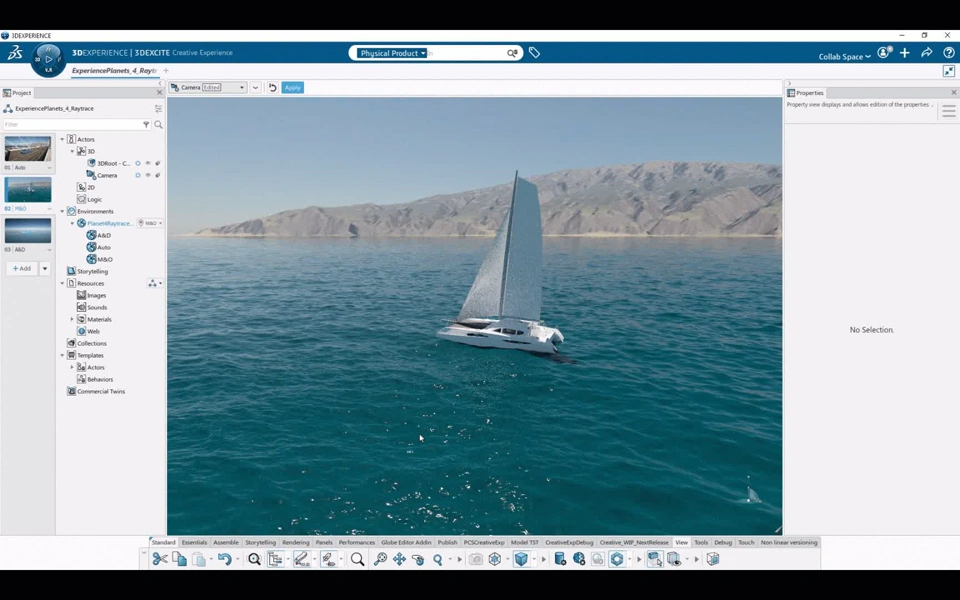Toggle the circle state icon on Camera row
The width and height of the screenshot is (960, 600).
click(x=138, y=175)
